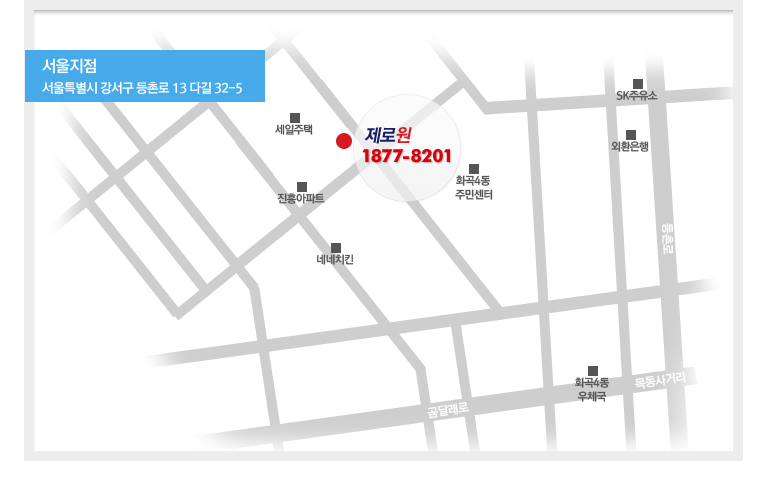The image size is (765, 482).
Task: Click the 네네치킨 square map marker
Action: 336,248
